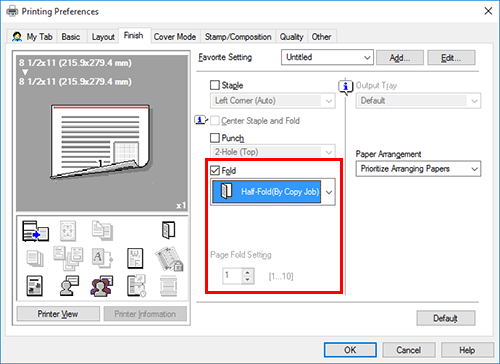Switch to the Basic tab

tap(71, 37)
